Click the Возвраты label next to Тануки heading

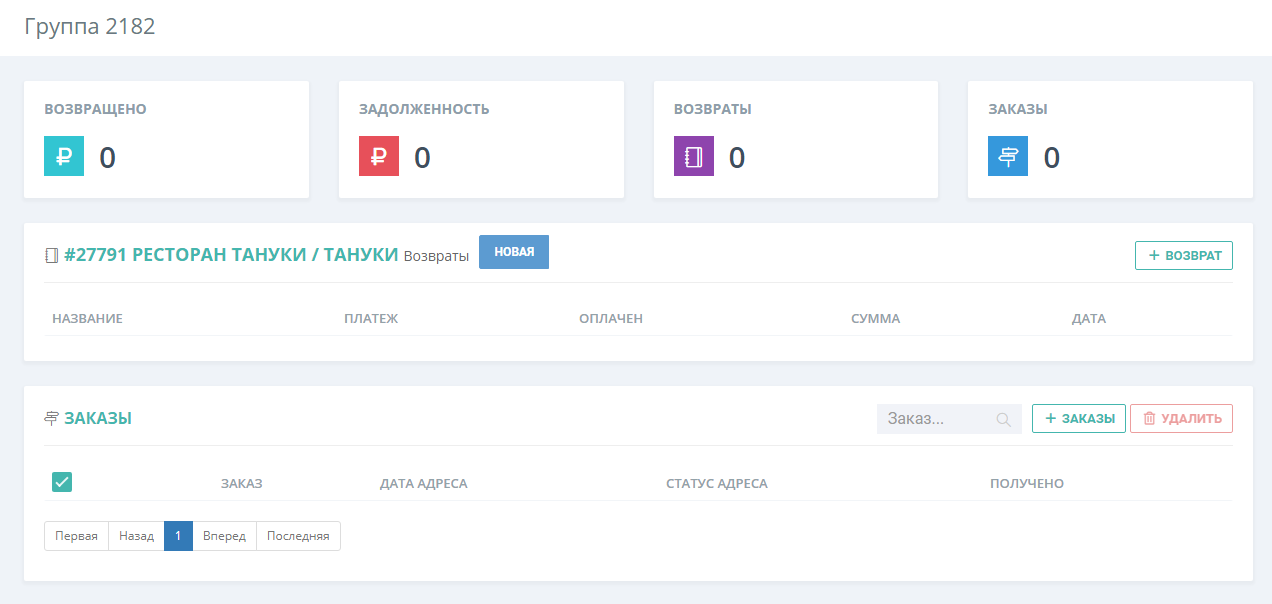pos(436,256)
